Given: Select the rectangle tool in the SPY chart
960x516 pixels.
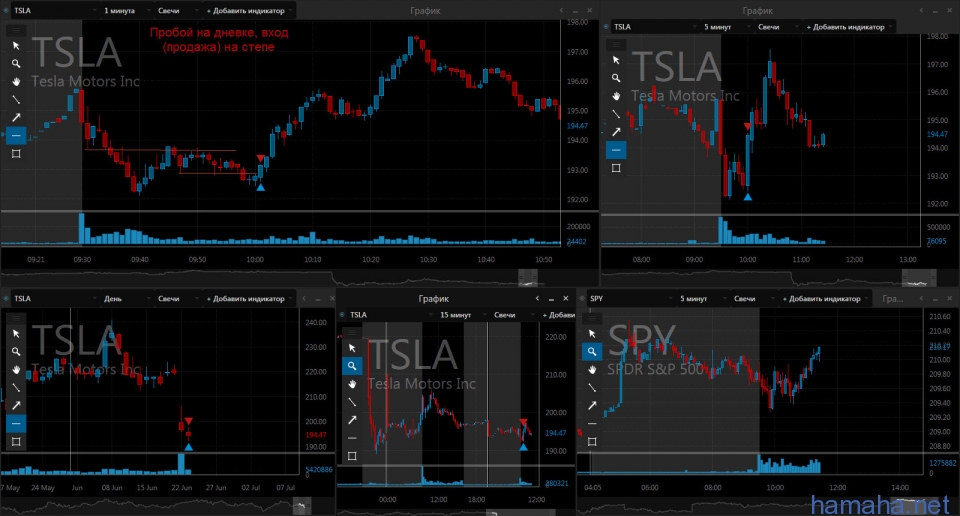Looking at the screenshot, I should [x=592, y=441].
